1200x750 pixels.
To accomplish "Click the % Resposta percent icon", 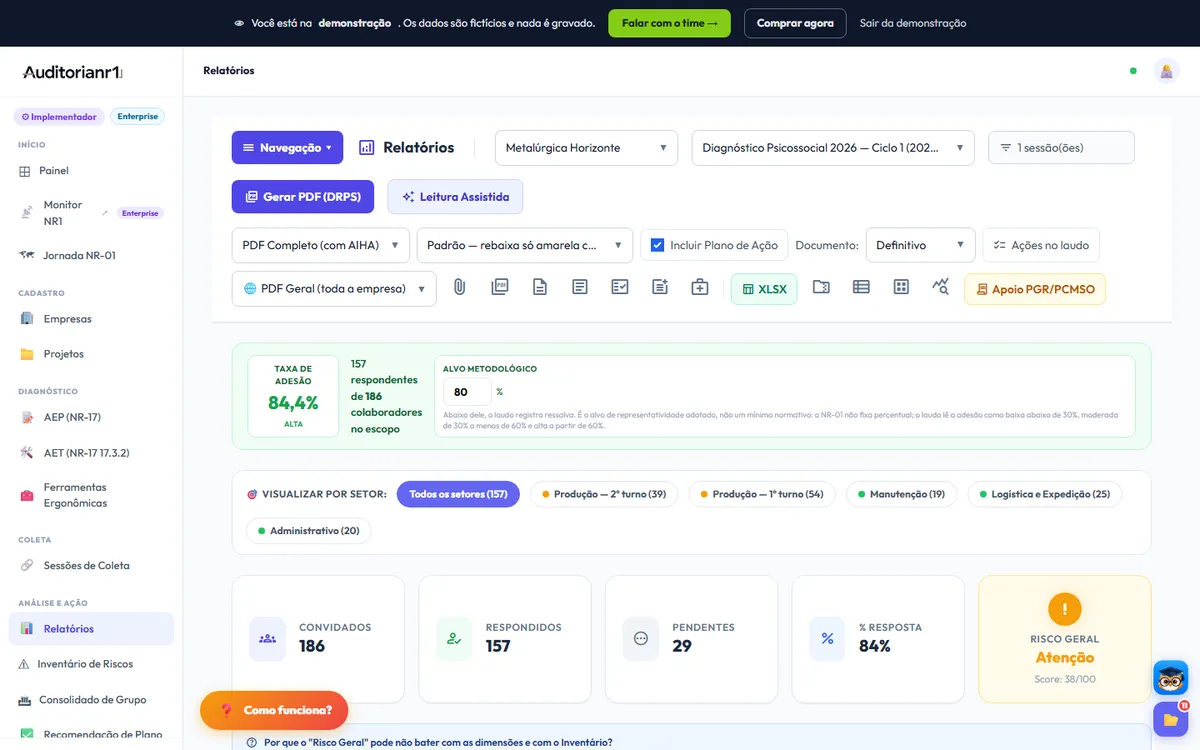I will coord(827,638).
